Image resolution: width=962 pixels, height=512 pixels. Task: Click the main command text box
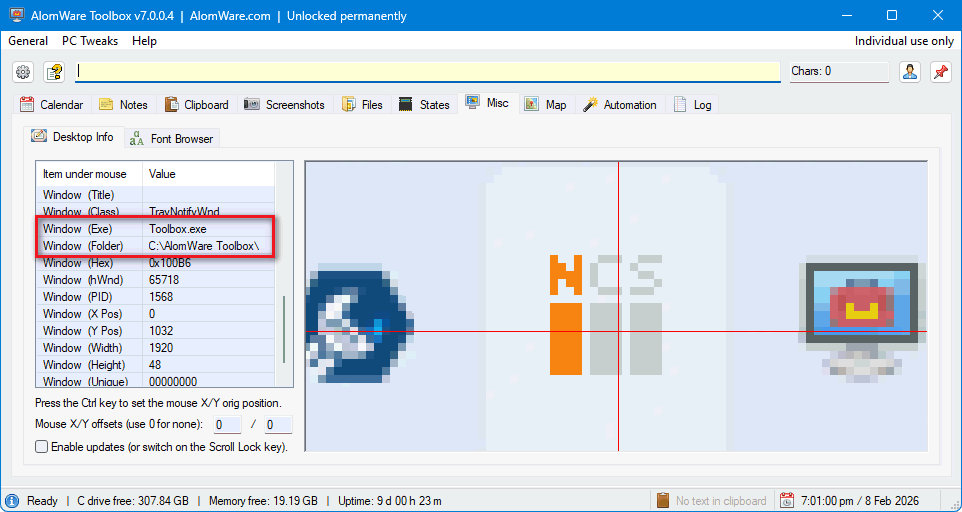[428, 72]
